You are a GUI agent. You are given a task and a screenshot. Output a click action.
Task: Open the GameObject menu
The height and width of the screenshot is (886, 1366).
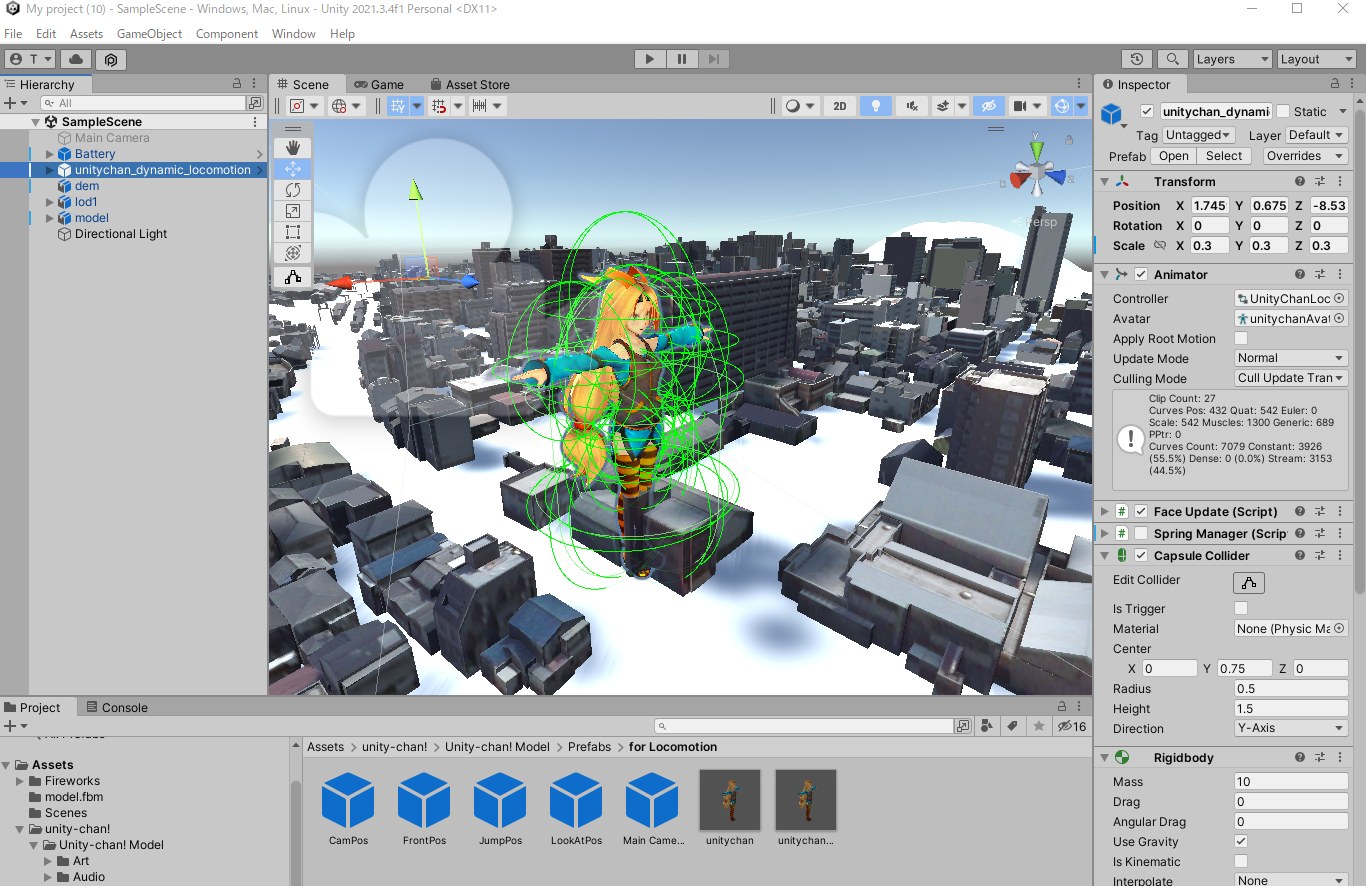point(149,34)
